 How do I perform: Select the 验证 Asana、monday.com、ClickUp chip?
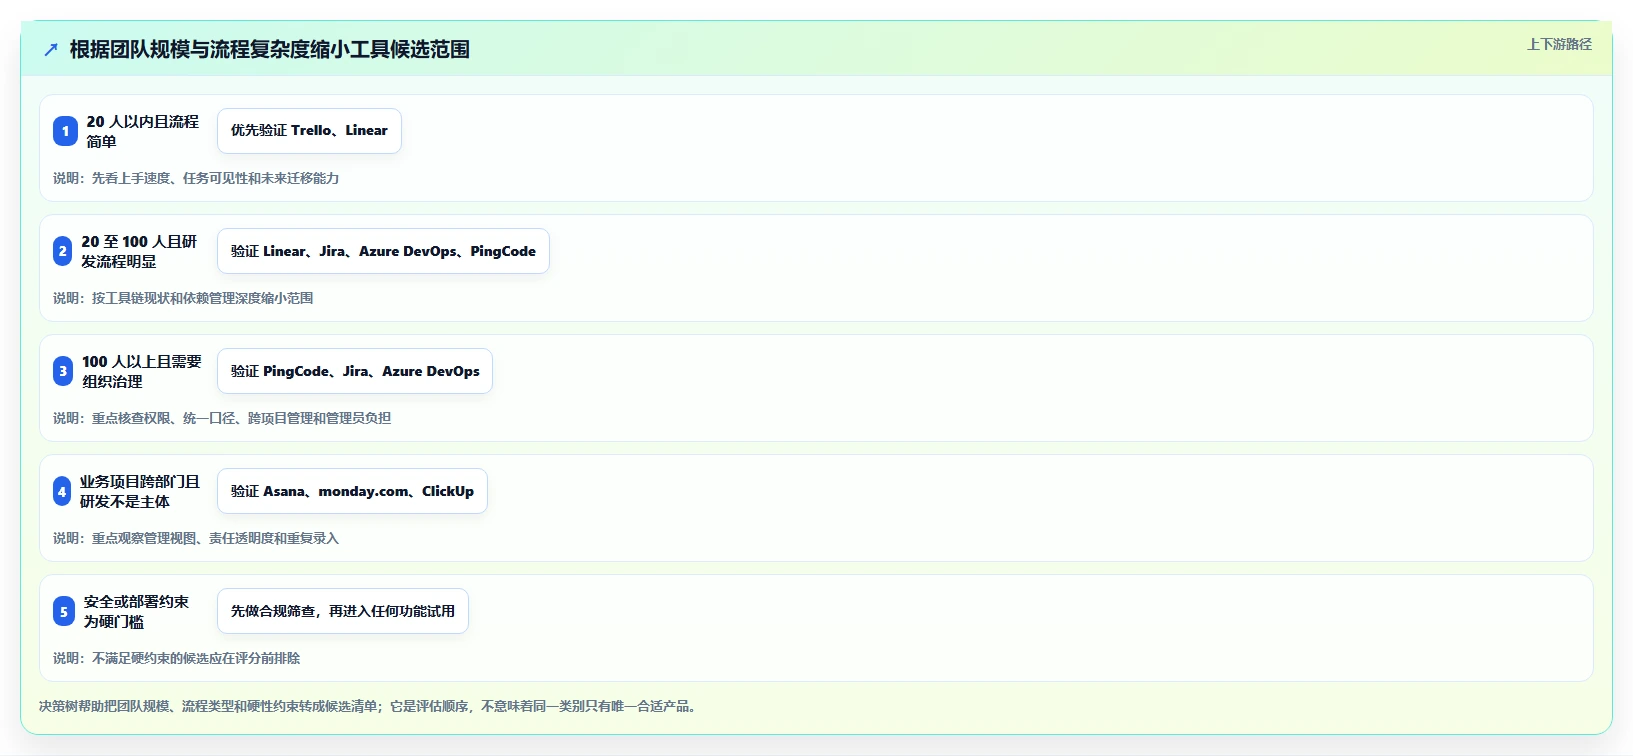tap(352, 491)
